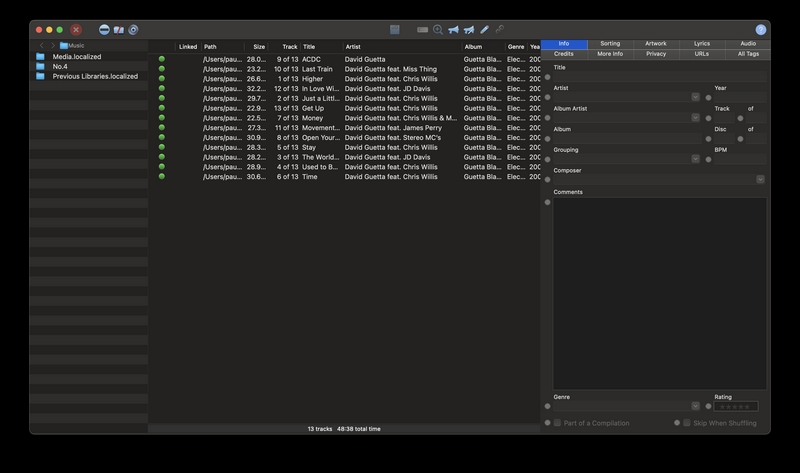Toggle the gray indicator dot beside Album field
Screen dimensions: 800x473
click(547, 139)
